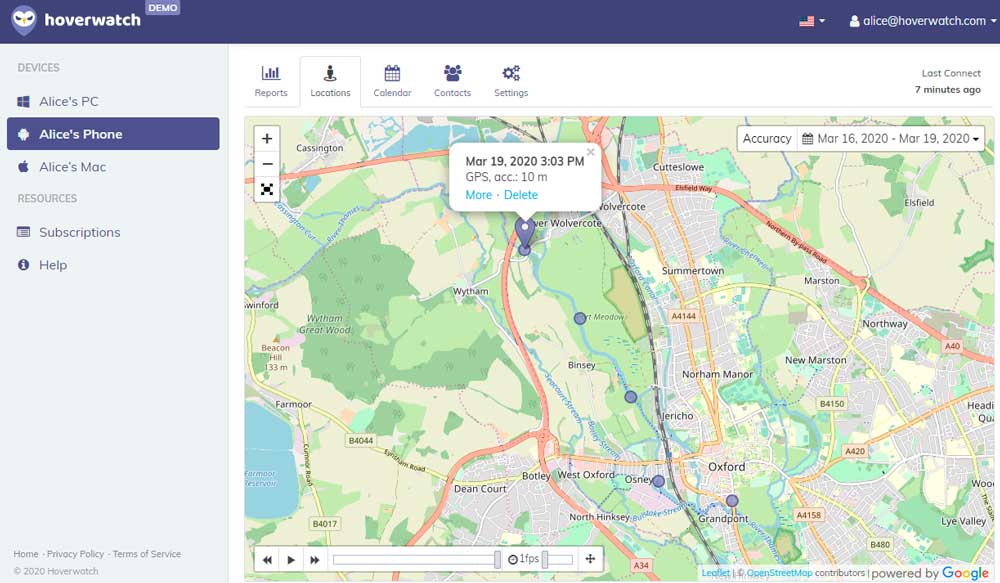Click Delete in location popup

click(x=521, y=195)
